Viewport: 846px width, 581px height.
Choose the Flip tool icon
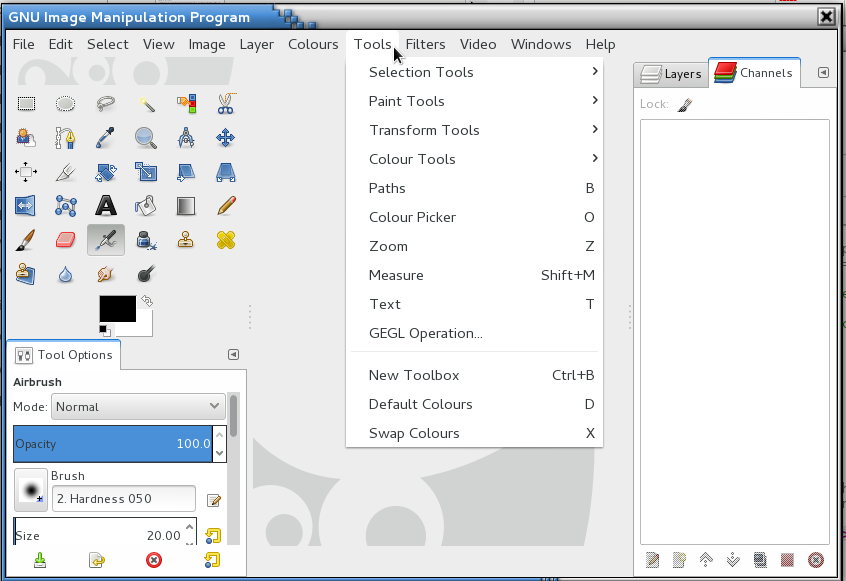click(25, 206)
